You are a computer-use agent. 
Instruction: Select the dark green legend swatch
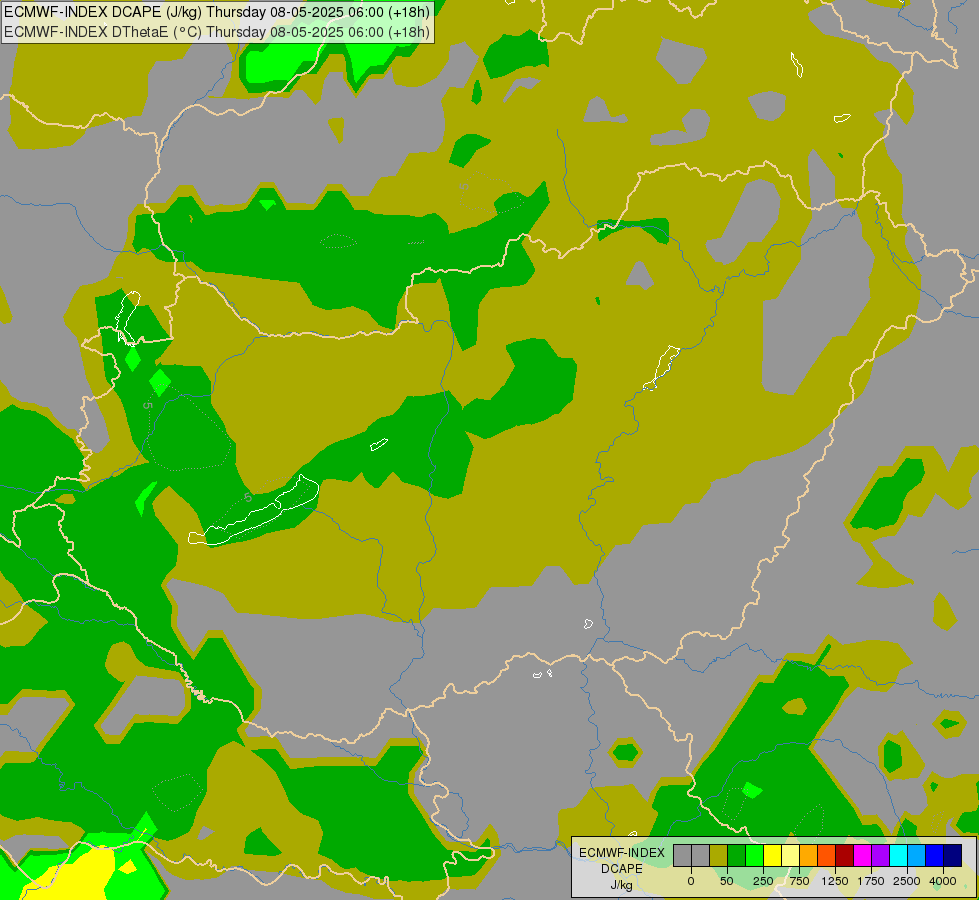[737, 855]
